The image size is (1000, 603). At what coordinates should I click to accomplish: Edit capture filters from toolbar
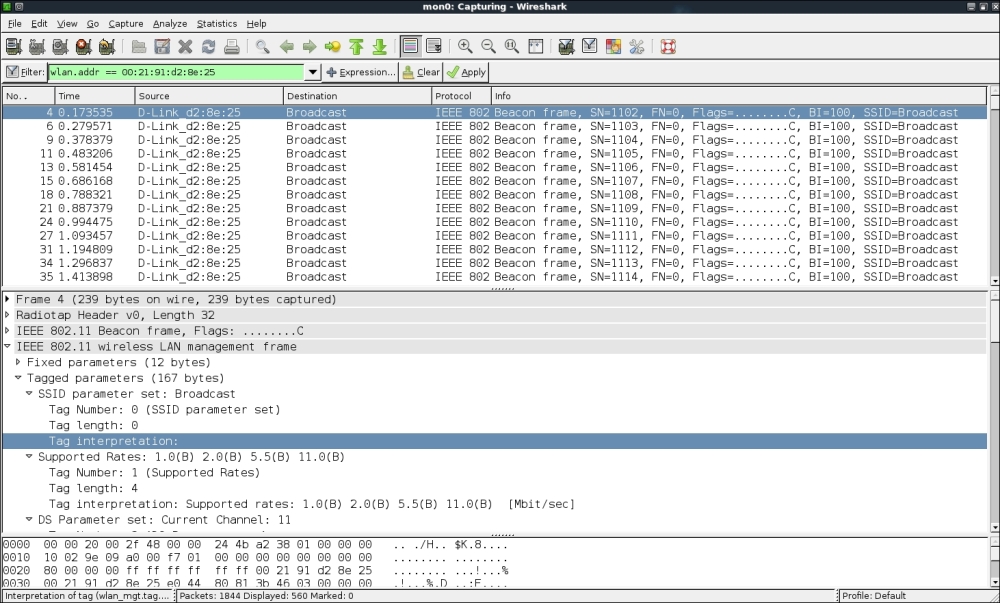coord(566,47)
